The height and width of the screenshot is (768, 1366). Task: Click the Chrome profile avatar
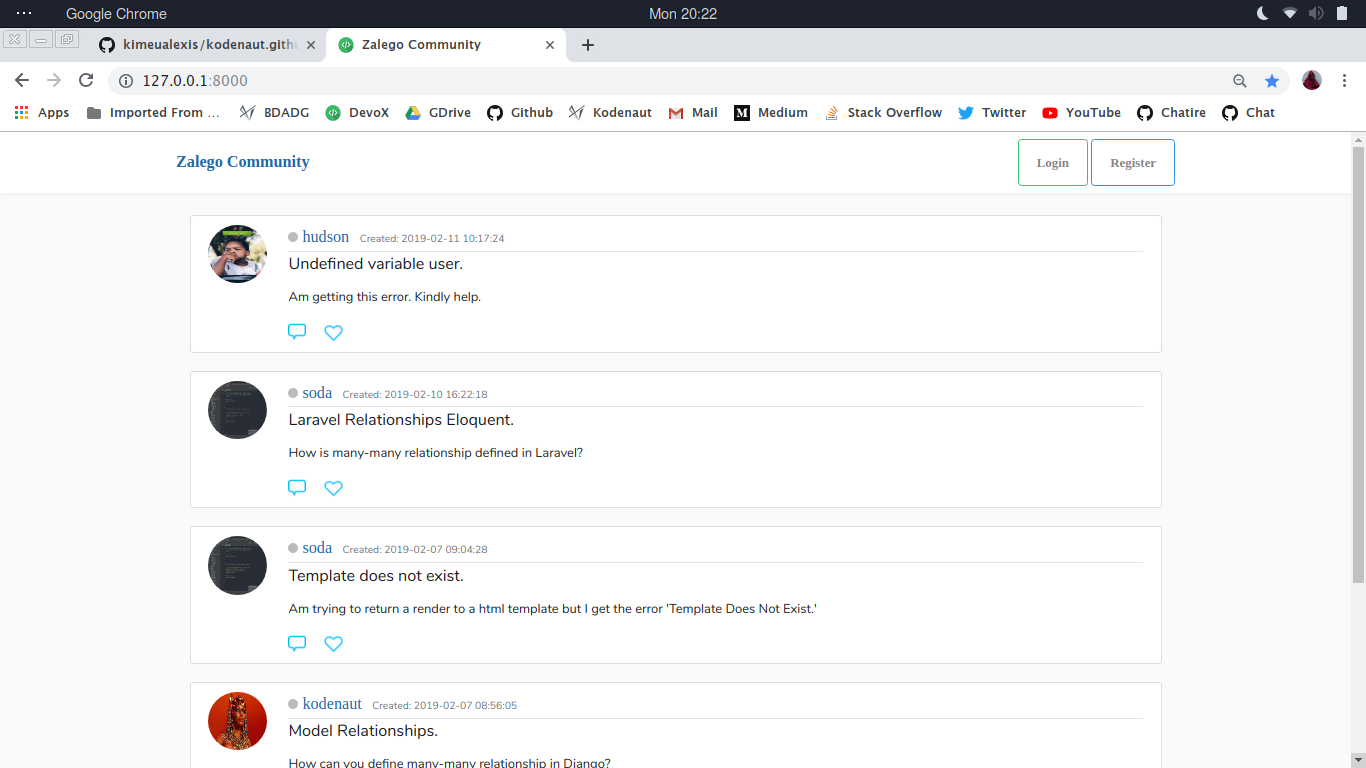(1312, 81)
